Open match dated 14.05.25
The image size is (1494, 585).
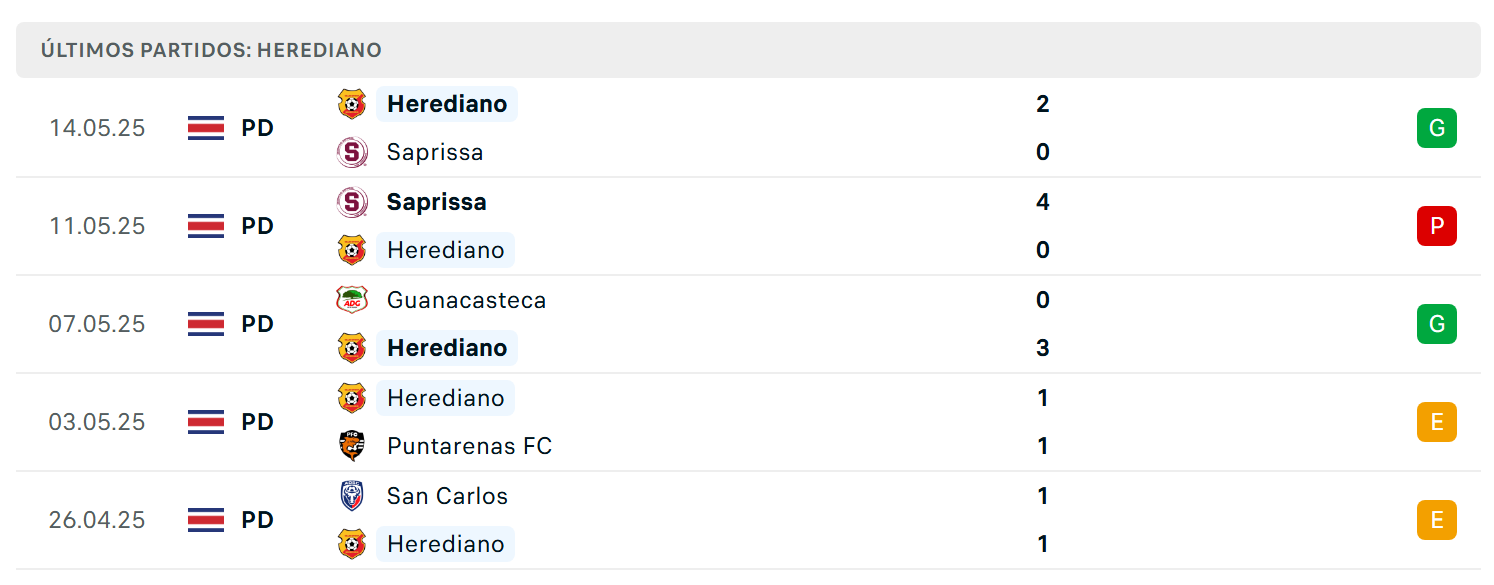[x=748, y=128]
